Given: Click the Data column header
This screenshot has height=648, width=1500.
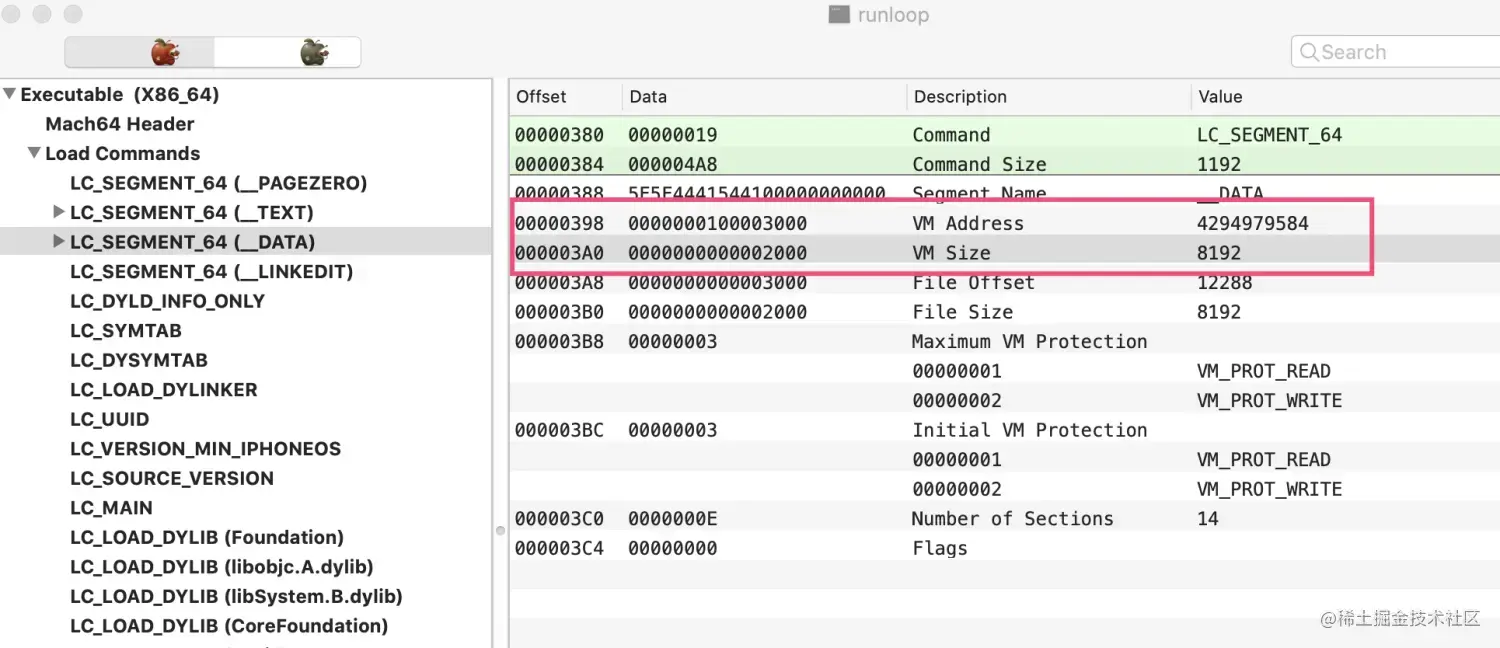Looking at the screenshot, I should (x=764, y=97).
